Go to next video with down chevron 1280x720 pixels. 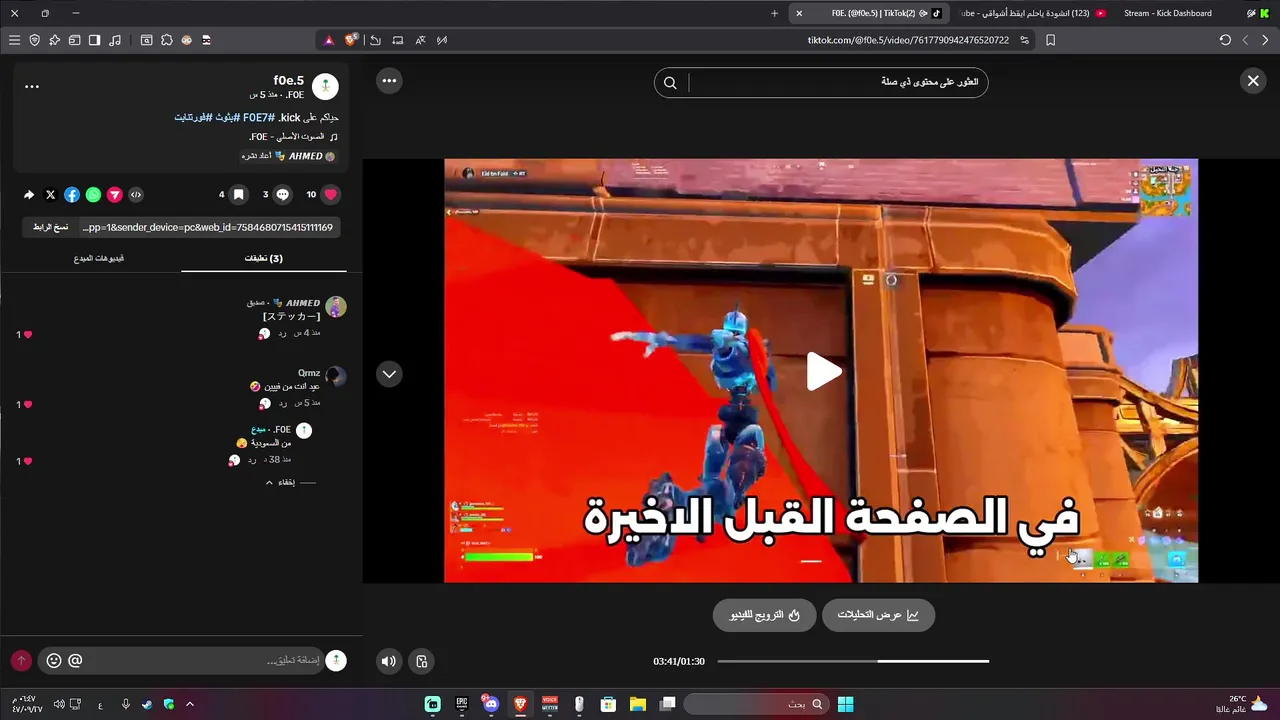389,374
